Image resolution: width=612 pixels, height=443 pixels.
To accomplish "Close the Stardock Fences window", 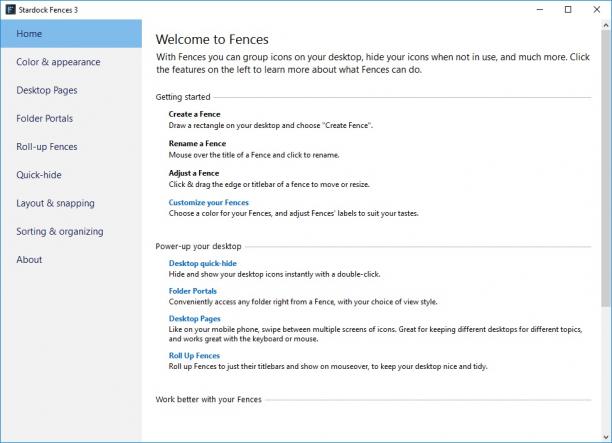I will click(597, 10).
